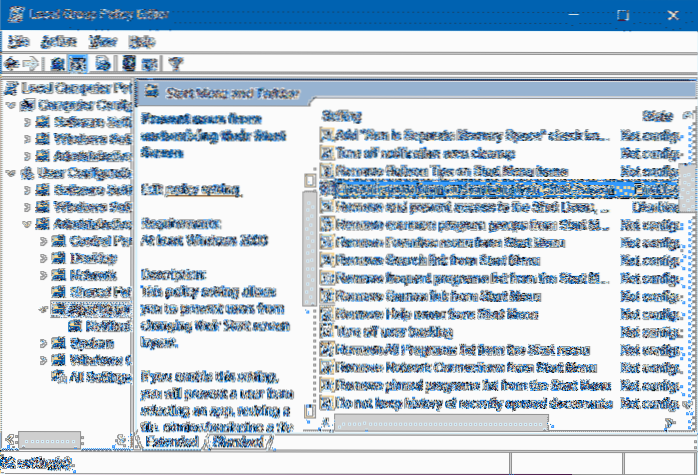The image size is (698, 475).
Task: Select the Shared Folders tree item
Action: click(95, 291)
